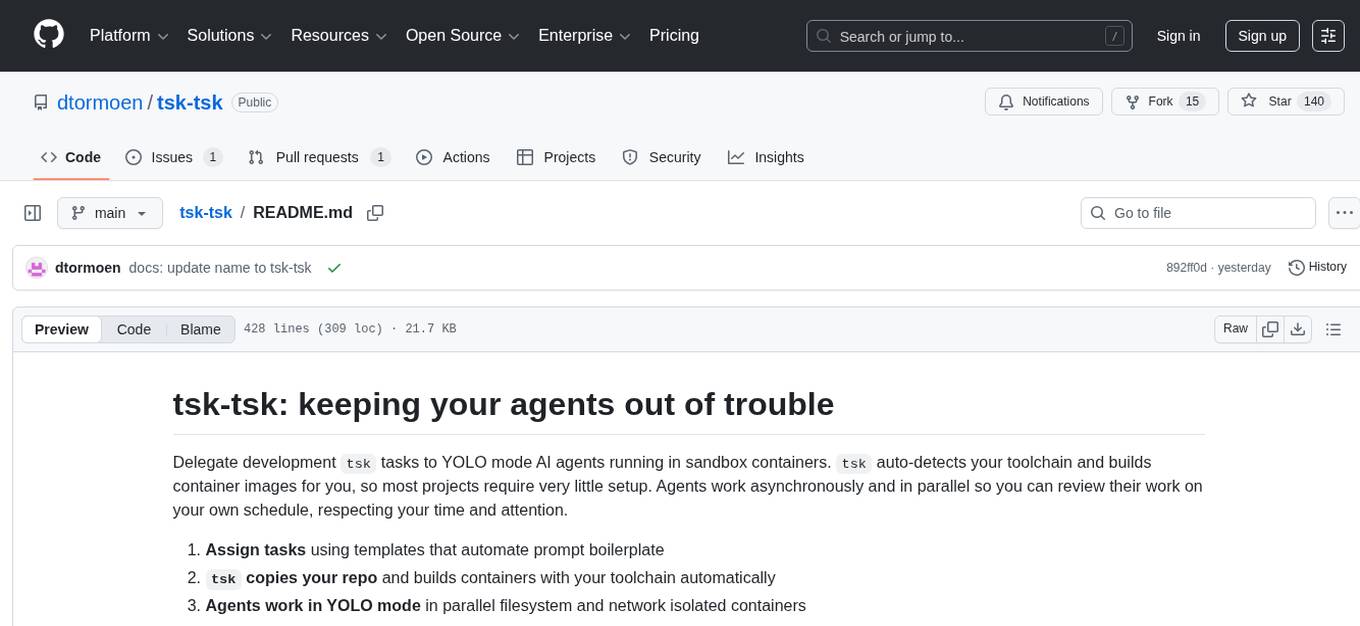The width and height of the screenshot is (1360, 626).
Task: Switch to the Blame view
Action: click(x=200, y=329)
